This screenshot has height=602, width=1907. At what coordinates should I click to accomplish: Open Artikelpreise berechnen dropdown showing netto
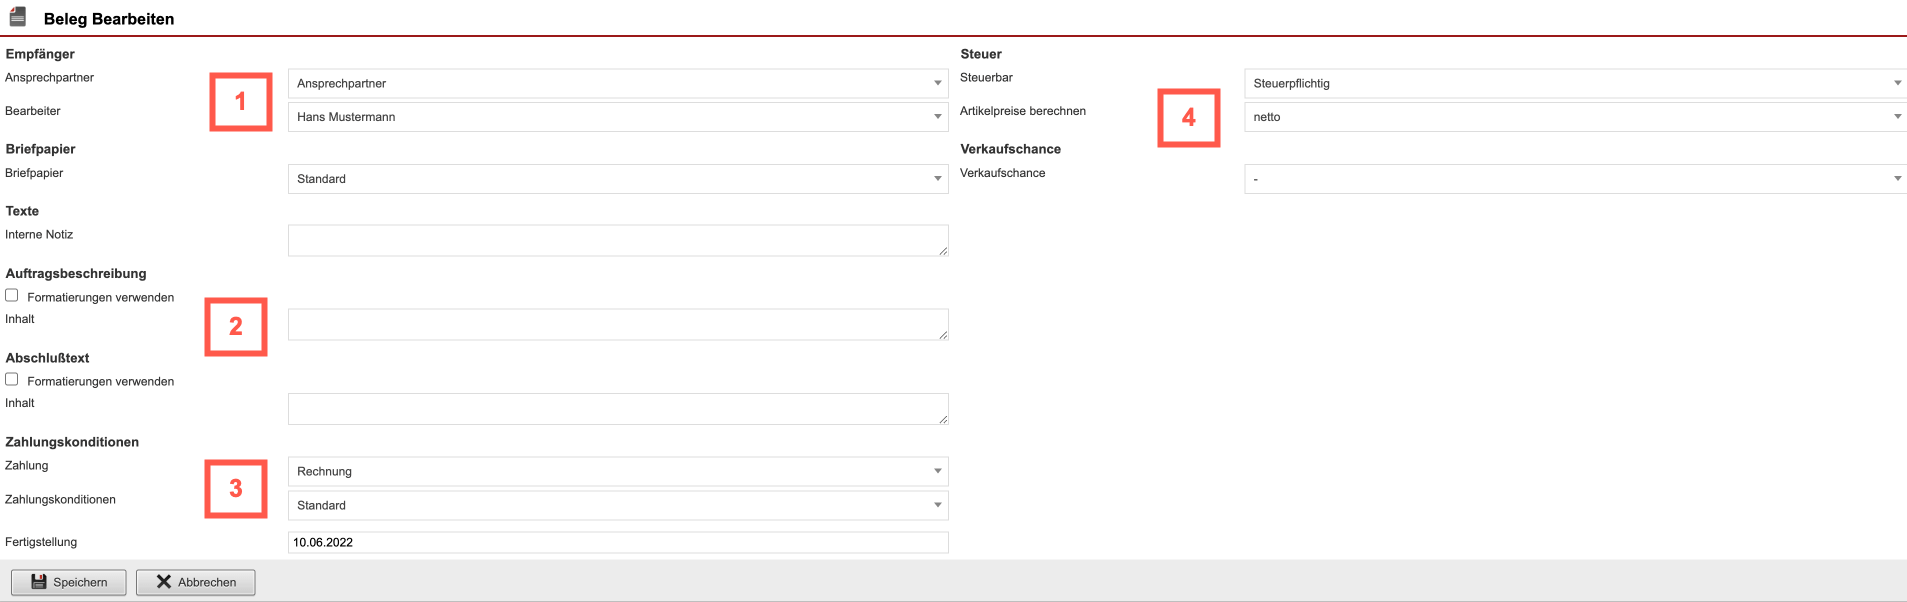point(1574,117)
